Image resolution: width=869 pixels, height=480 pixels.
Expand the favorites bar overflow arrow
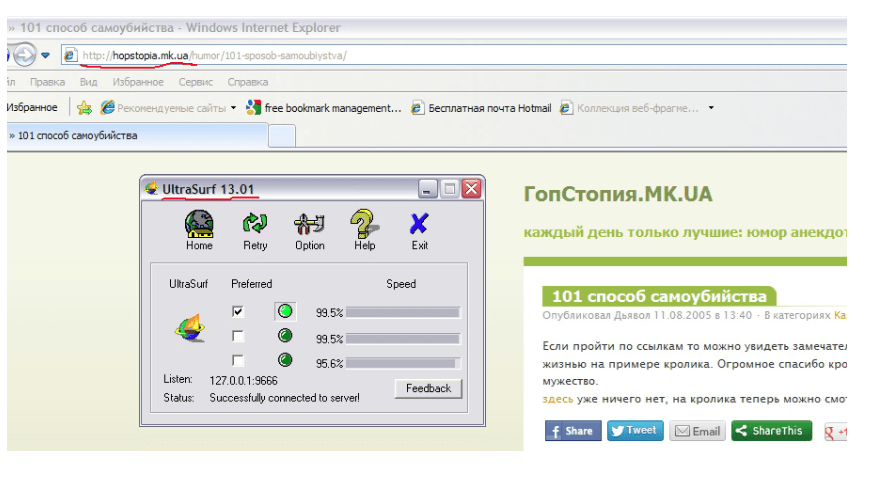711,108
